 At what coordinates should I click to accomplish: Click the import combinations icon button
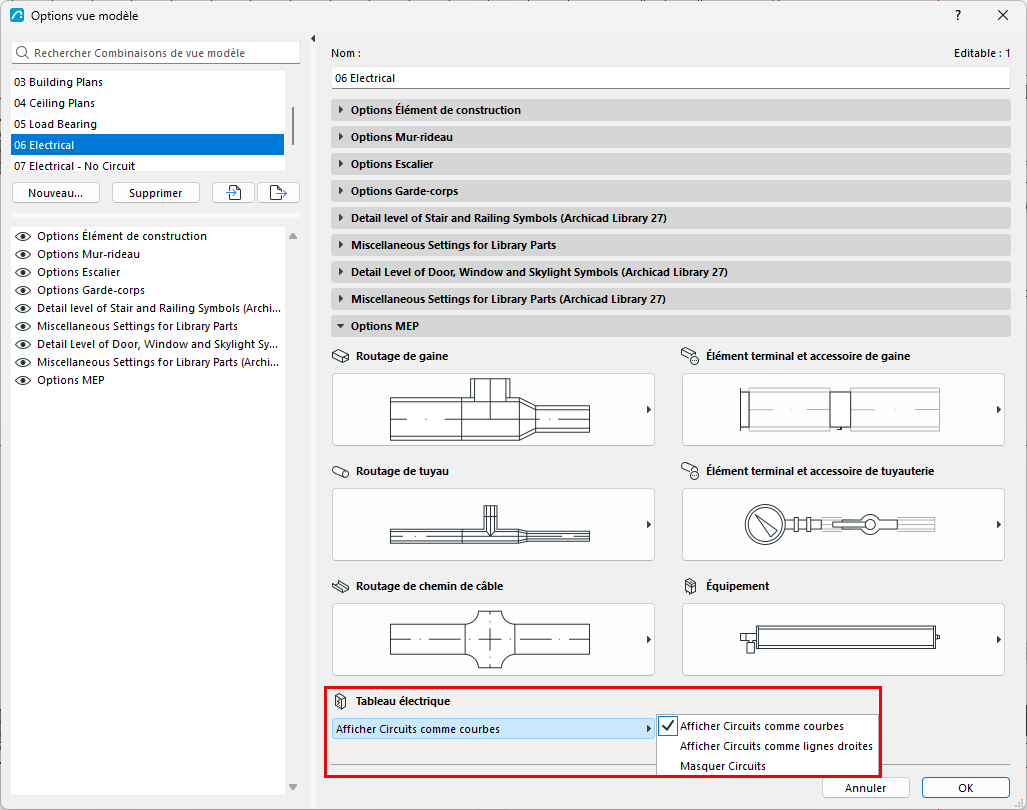pos(233,193)
